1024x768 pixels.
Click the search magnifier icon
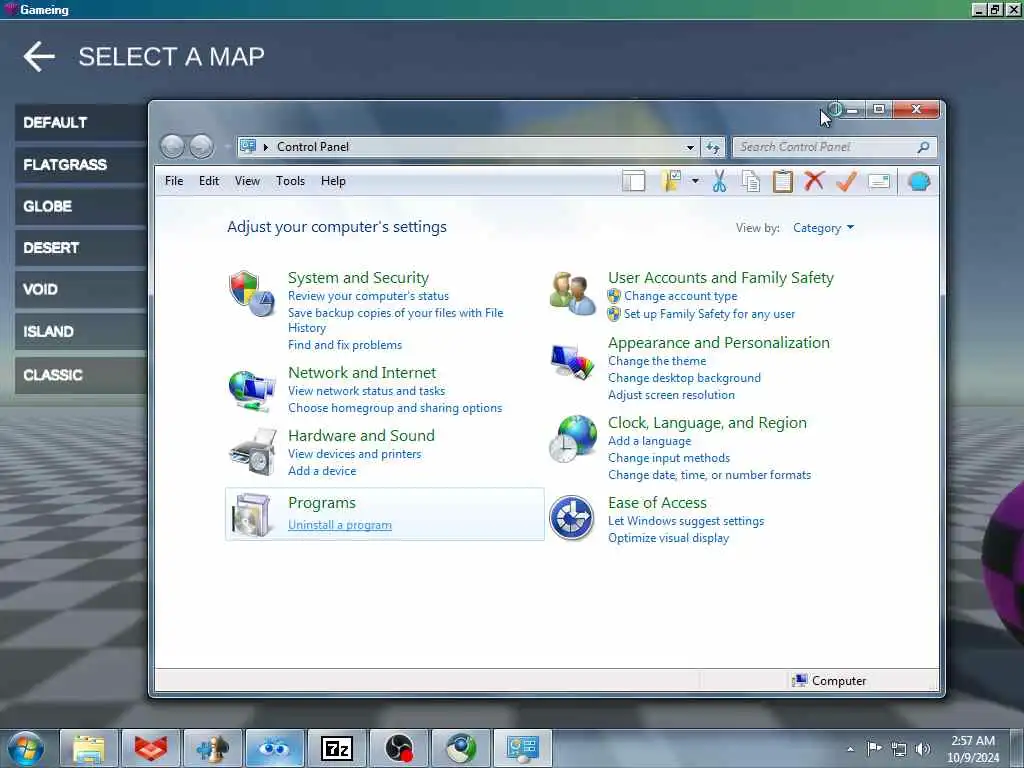[x=923, y=148]
